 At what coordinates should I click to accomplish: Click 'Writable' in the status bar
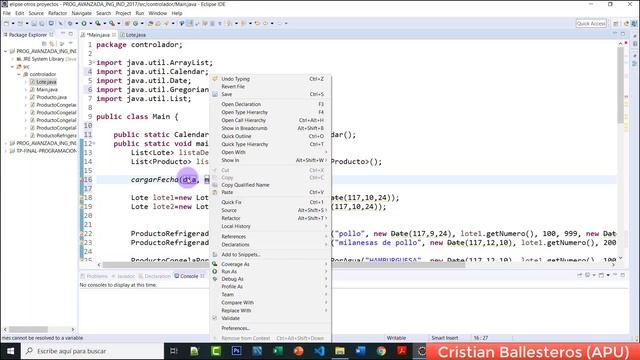[396, 338]
